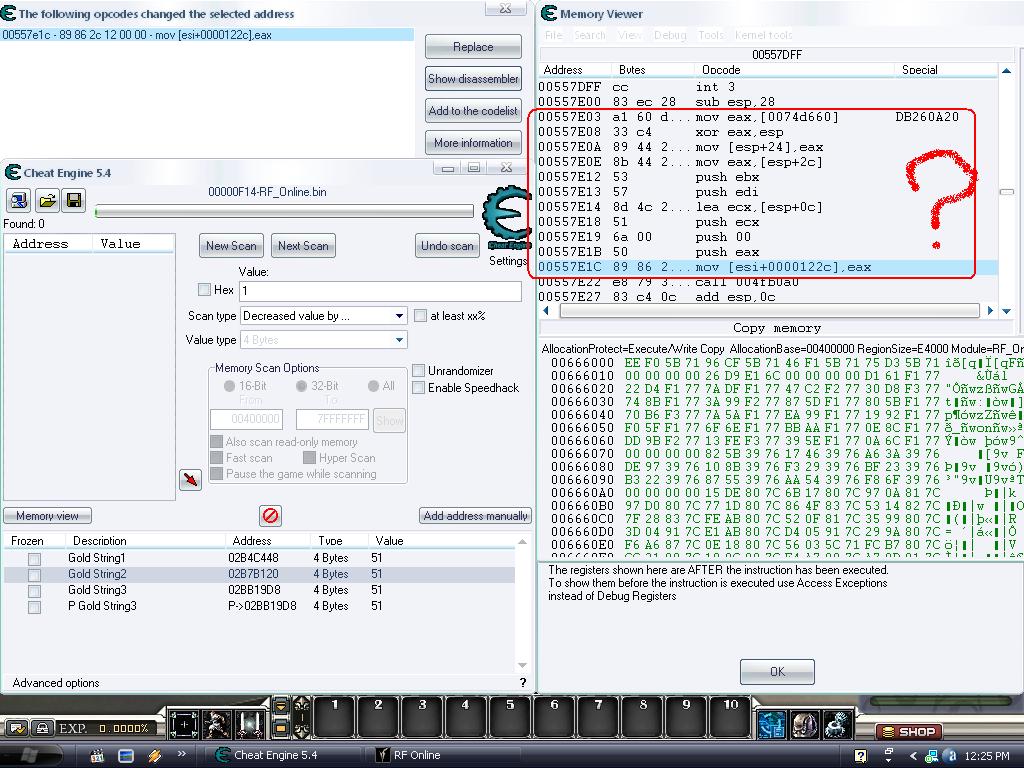Screen dimensions: 1024x768
Task: Click the scan Value input field
Action: [x=381, y=291]
